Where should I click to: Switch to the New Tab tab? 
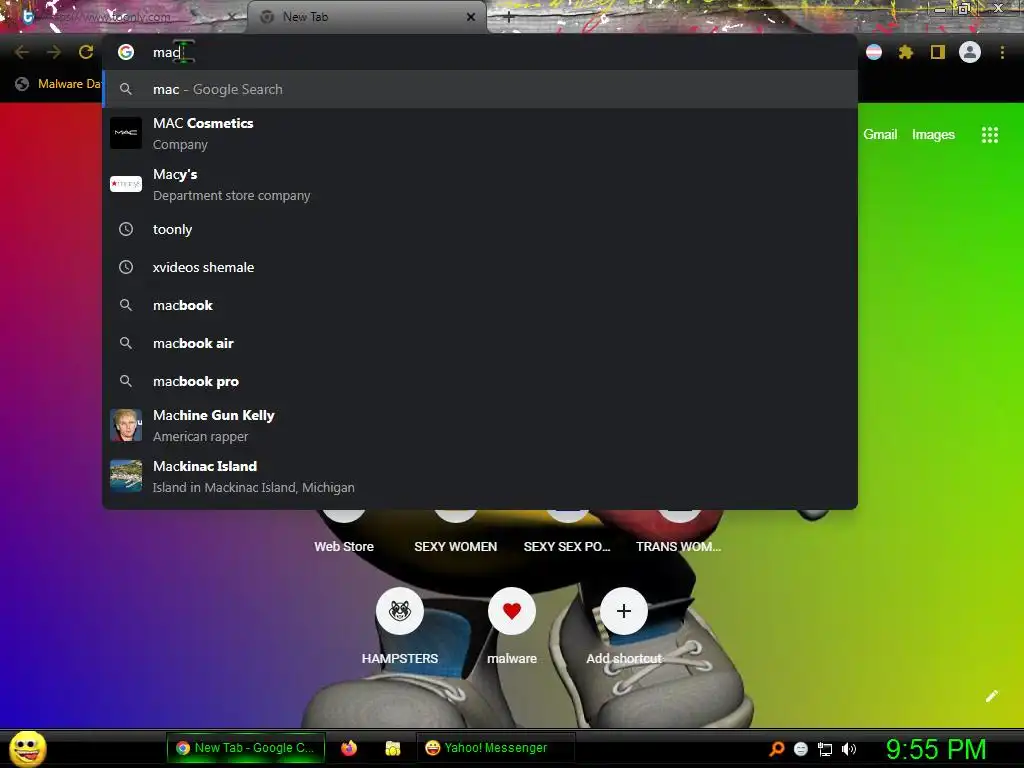coord(366,17)
